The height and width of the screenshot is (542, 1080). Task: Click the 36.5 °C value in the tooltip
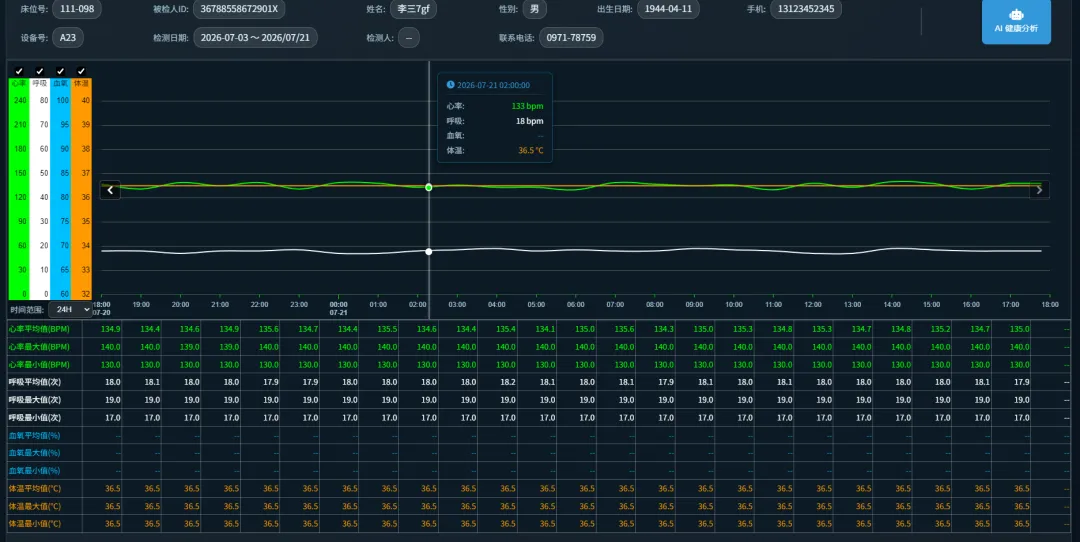531,150
